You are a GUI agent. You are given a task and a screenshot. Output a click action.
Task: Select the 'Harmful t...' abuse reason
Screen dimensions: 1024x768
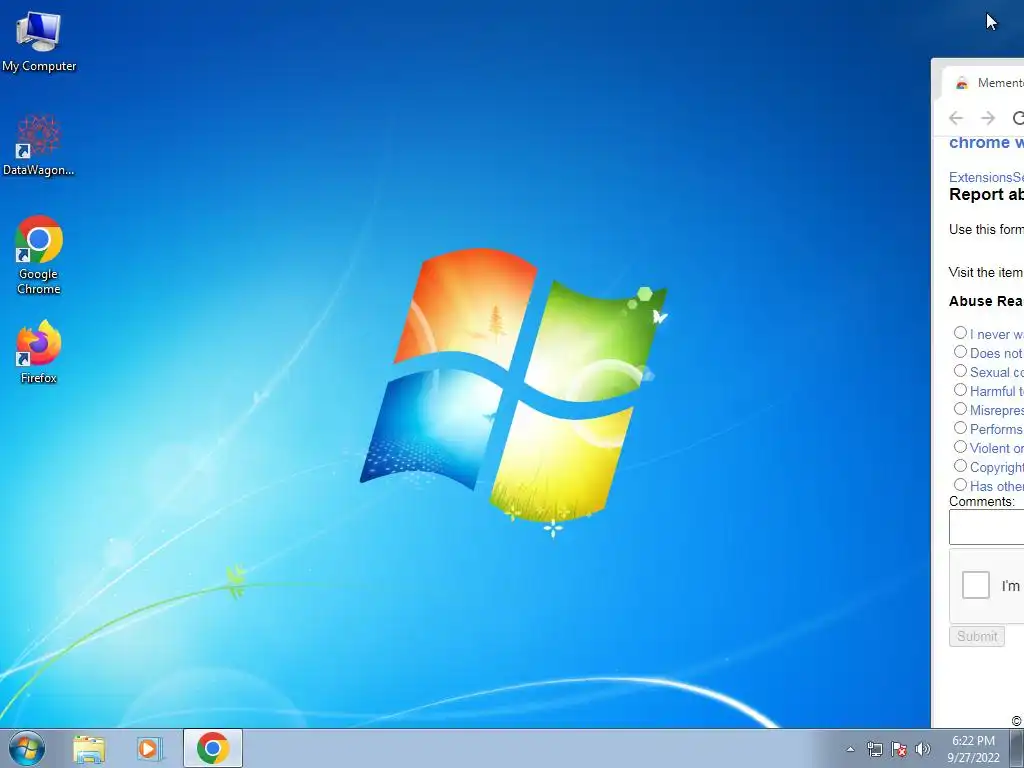click(x=960, y=390)
